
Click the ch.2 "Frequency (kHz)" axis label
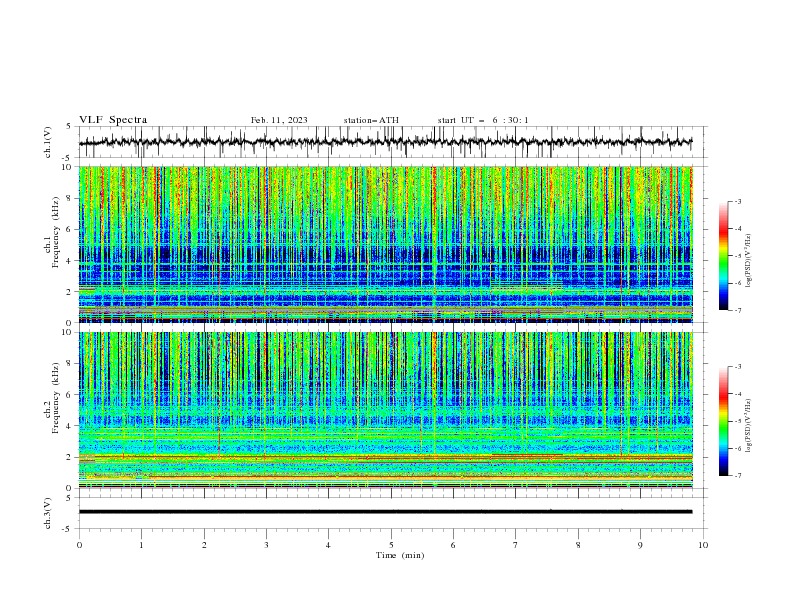coord(55,398)
